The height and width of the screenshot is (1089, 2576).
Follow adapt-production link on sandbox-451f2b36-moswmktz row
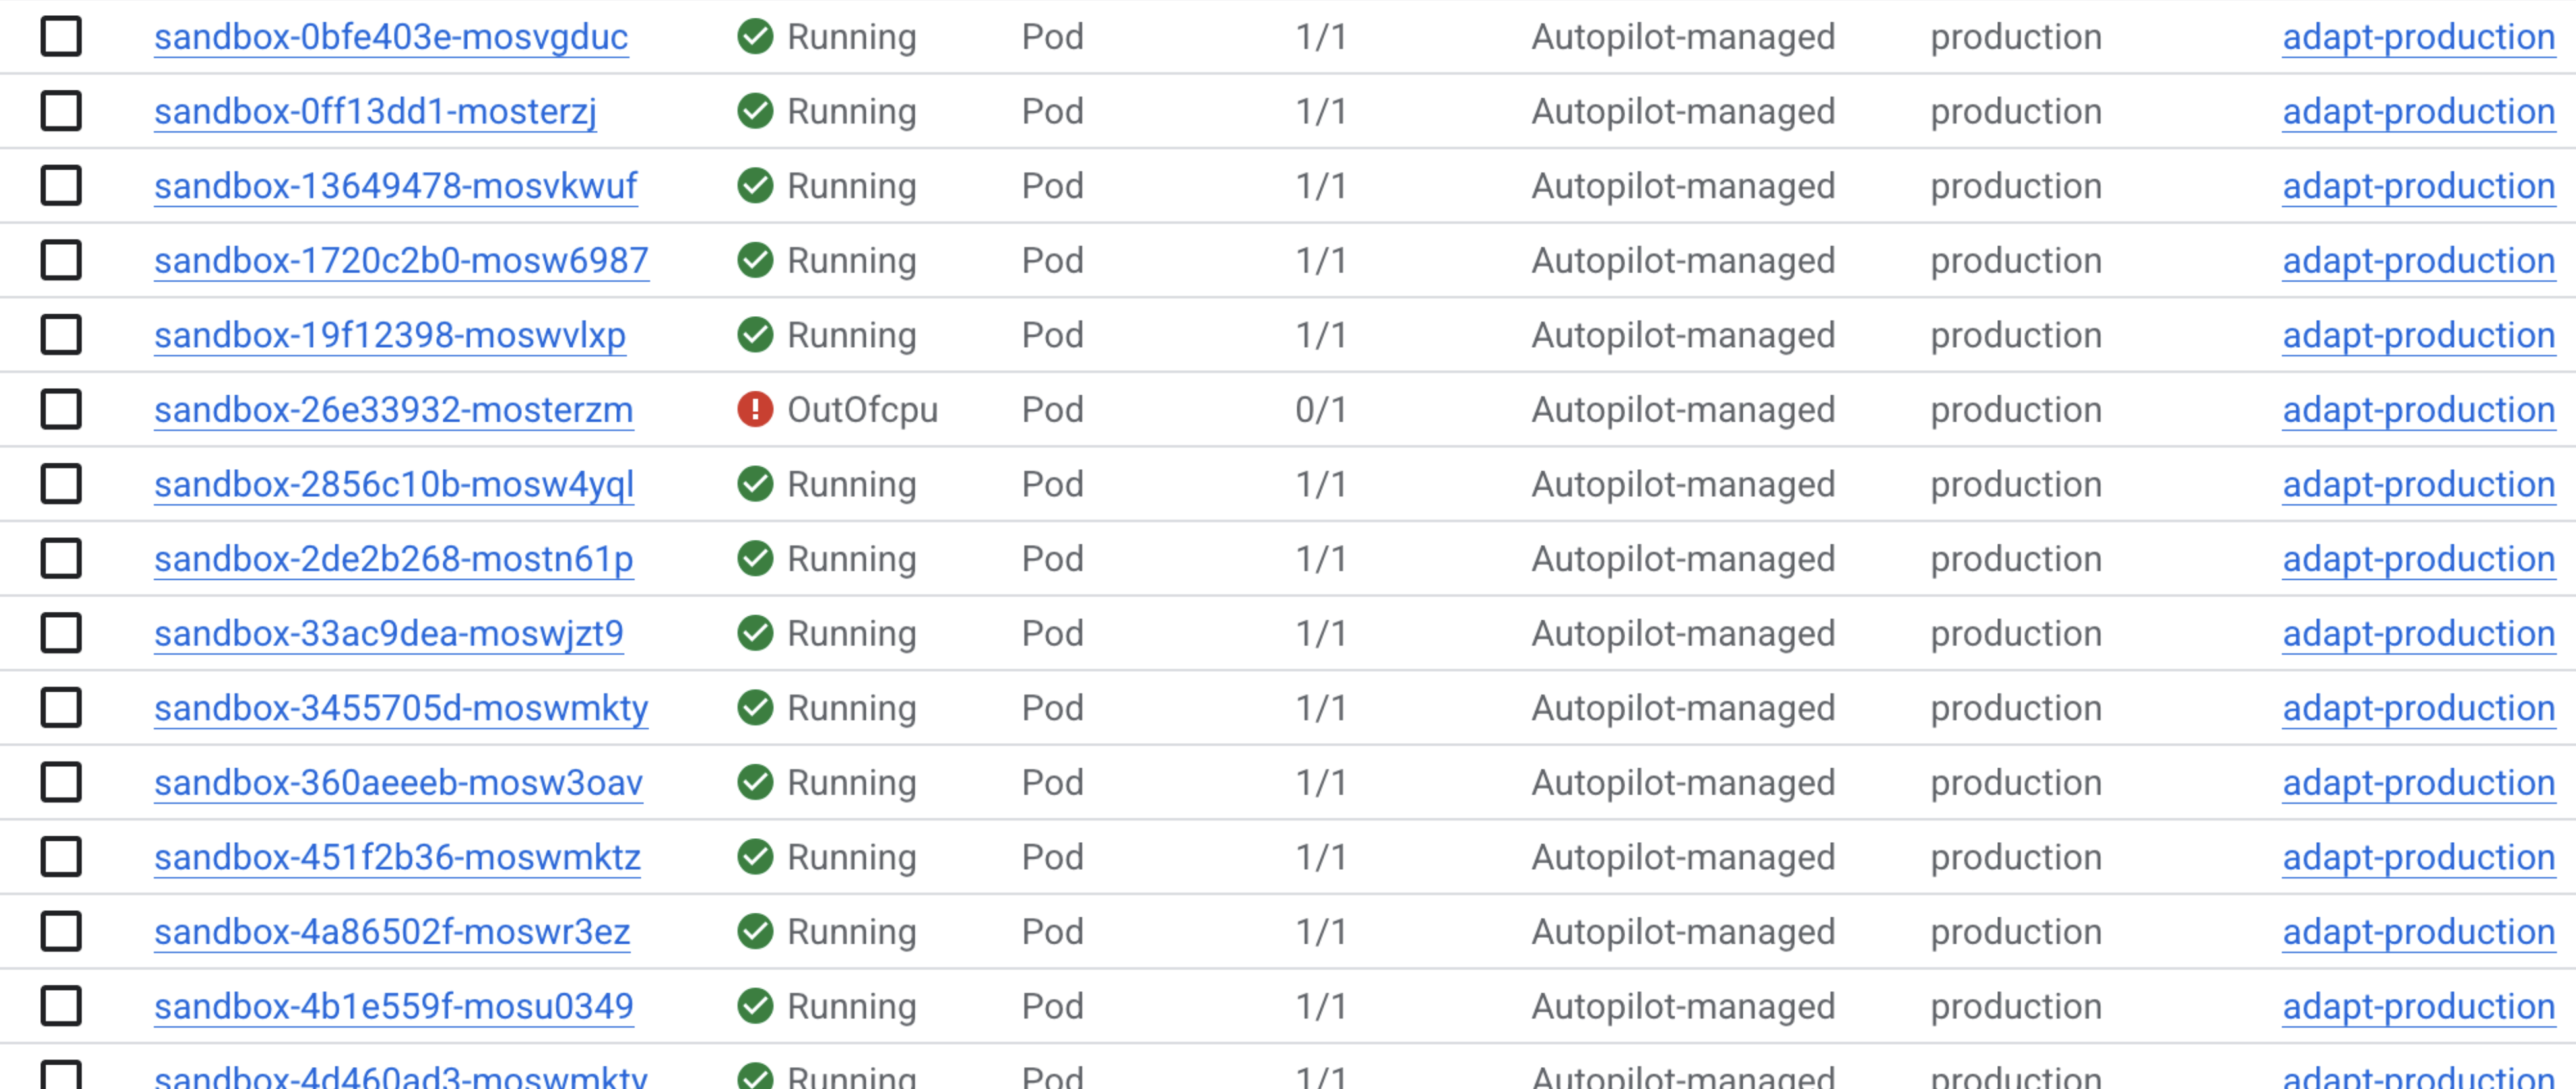click(2418, 857)
